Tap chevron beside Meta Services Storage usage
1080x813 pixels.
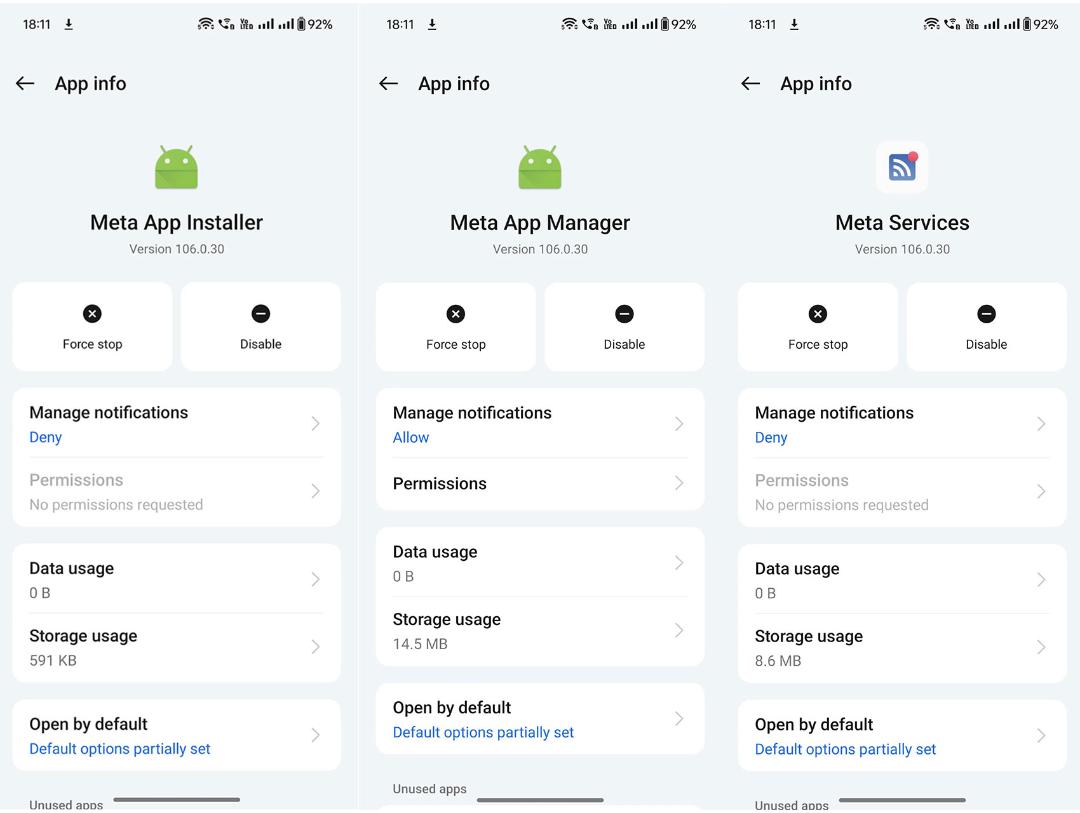pyautogui.click(x=1041, y=647)
